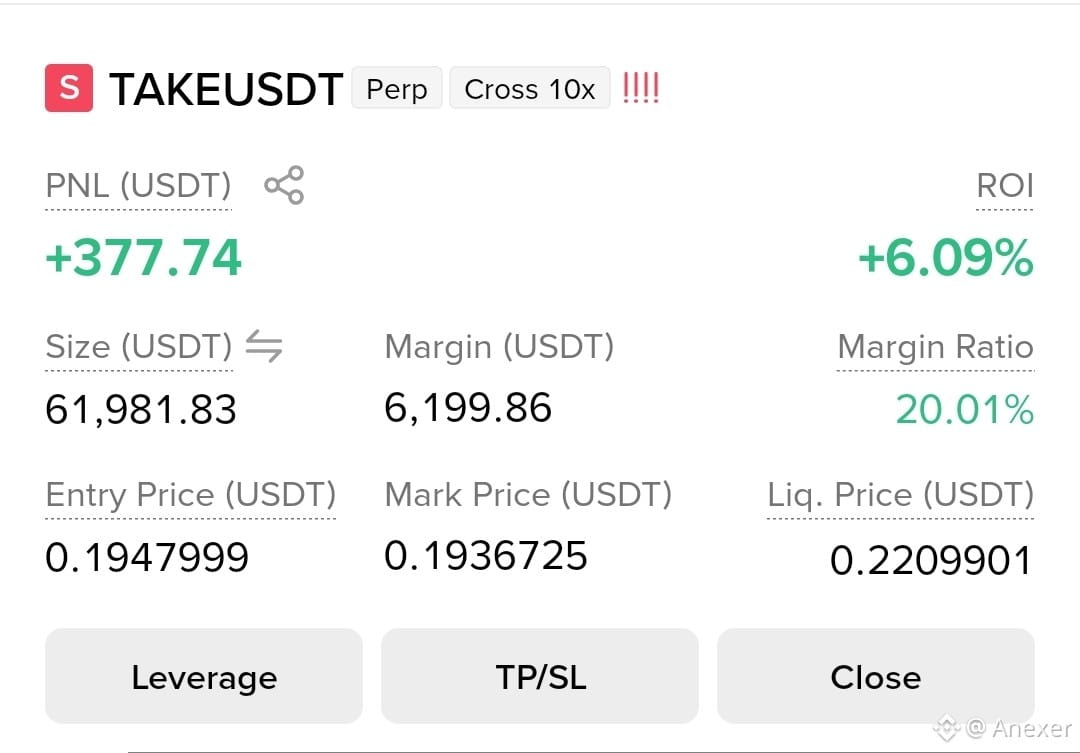Image resolution: width=1080 pixels, height=753 pixels.
Task: Select the TAKEUSDT symbol name
Action: 226,89
